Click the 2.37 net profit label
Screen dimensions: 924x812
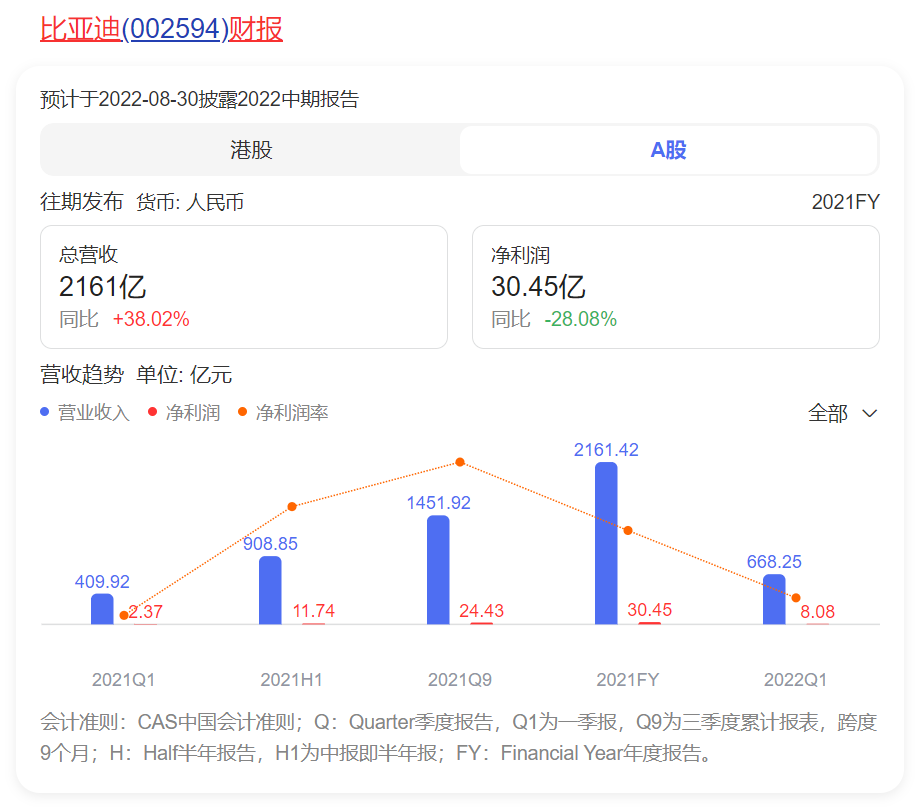(145, 612)
